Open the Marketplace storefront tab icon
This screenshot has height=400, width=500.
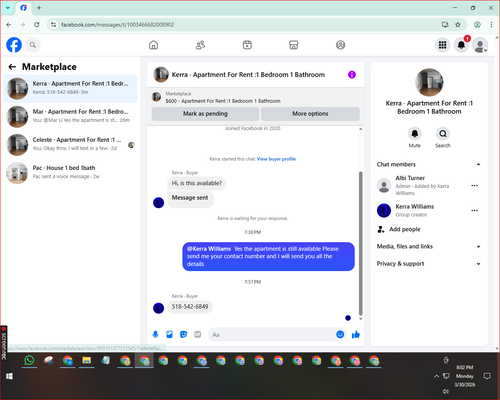294,45
